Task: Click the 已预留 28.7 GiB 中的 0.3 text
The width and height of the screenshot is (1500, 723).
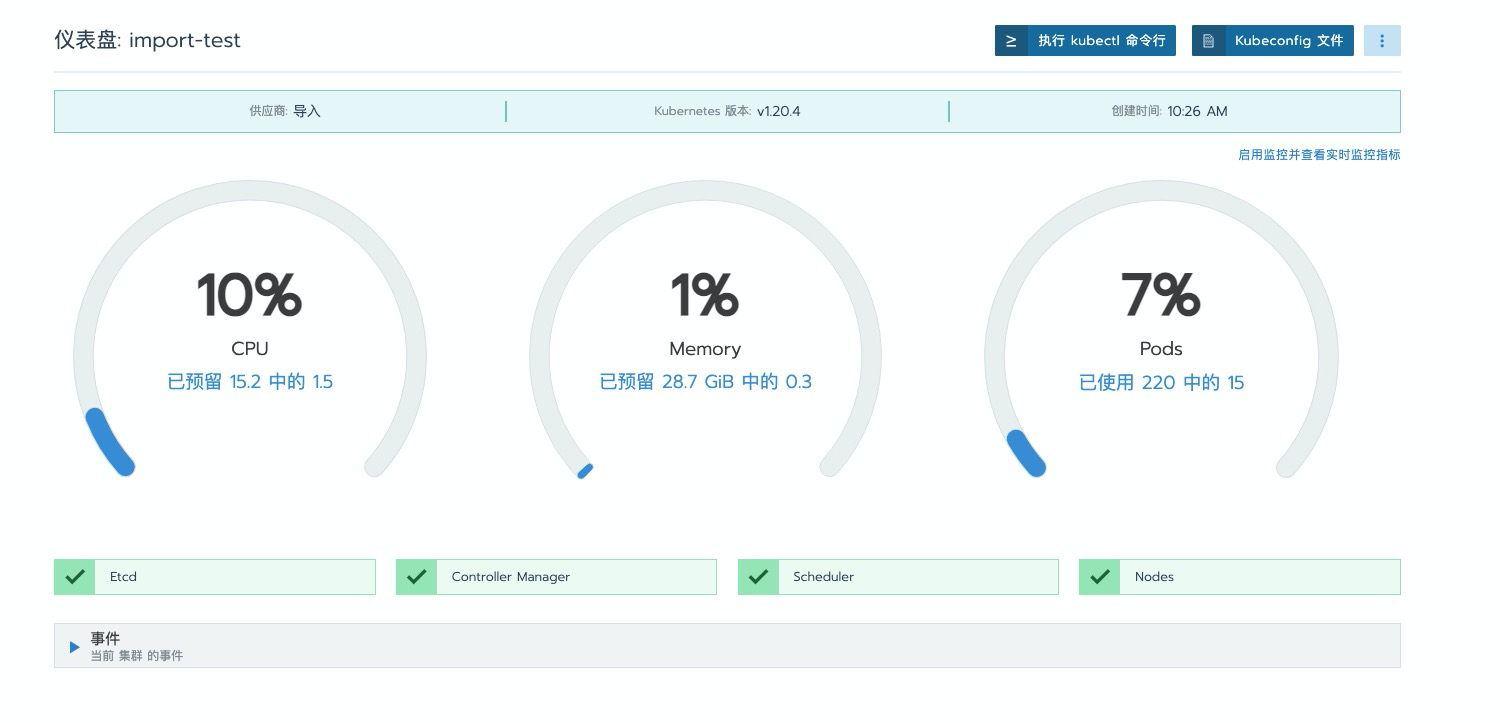Action: (x=706, y=382)
